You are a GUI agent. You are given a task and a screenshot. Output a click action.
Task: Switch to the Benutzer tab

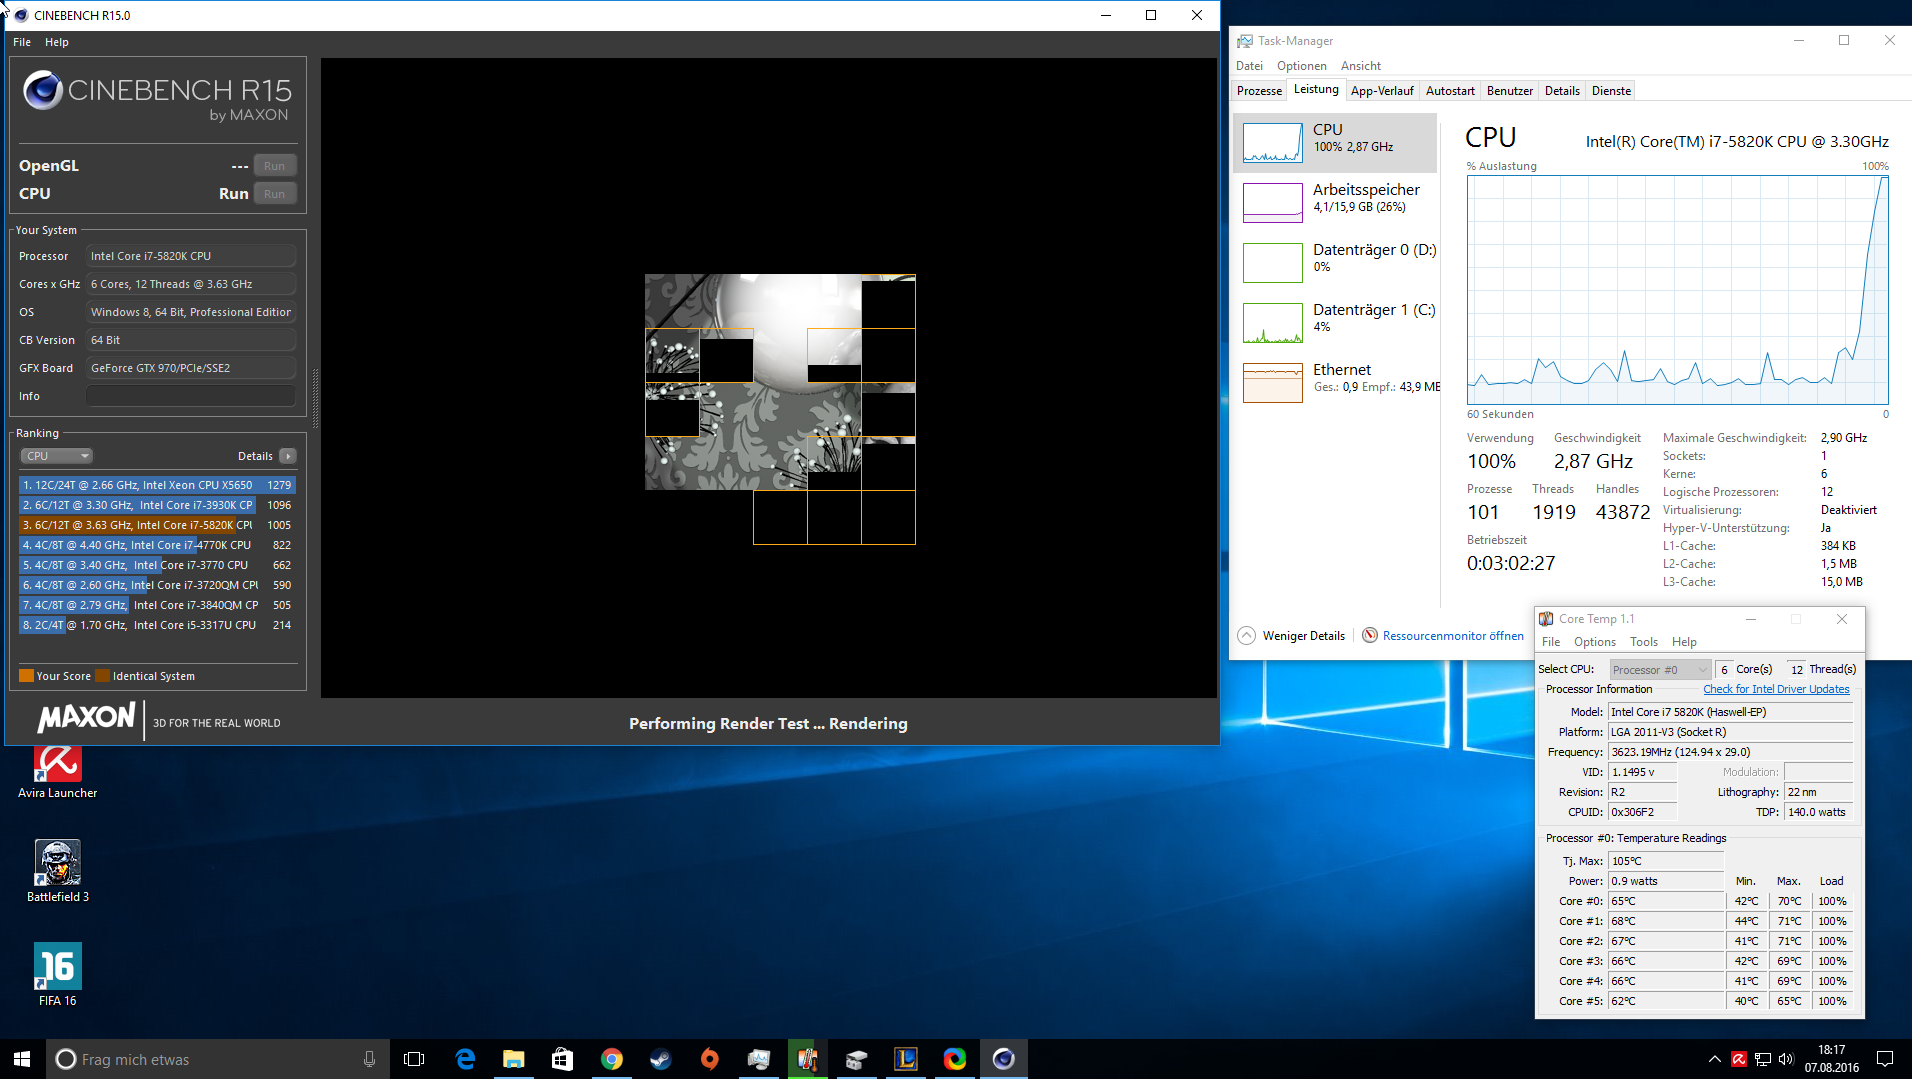[1509, 91]
